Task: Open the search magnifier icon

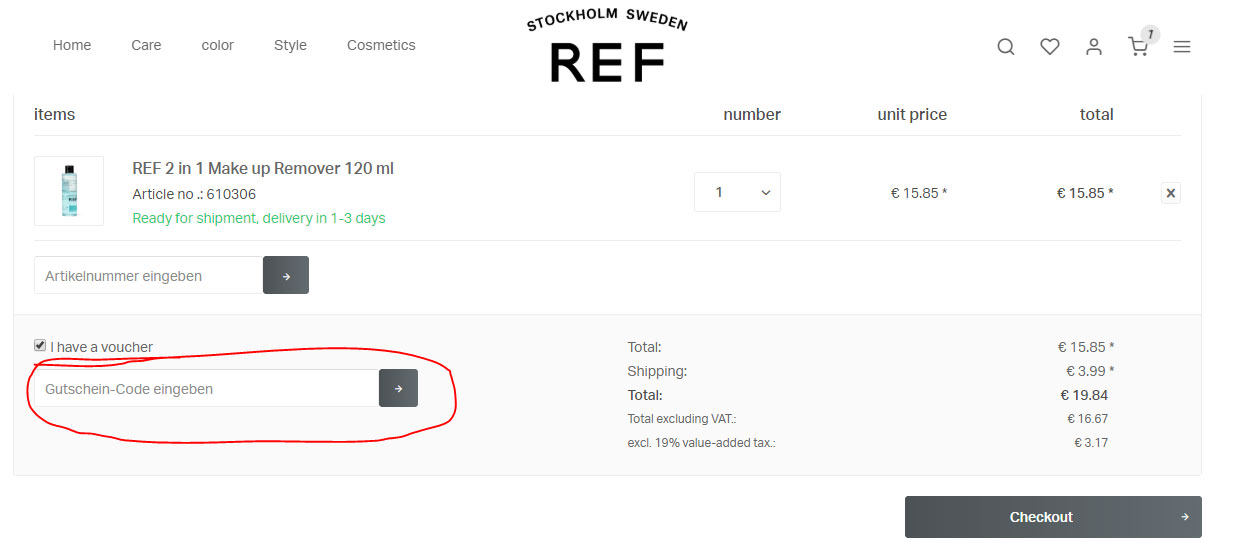Action: point(1006,47)
